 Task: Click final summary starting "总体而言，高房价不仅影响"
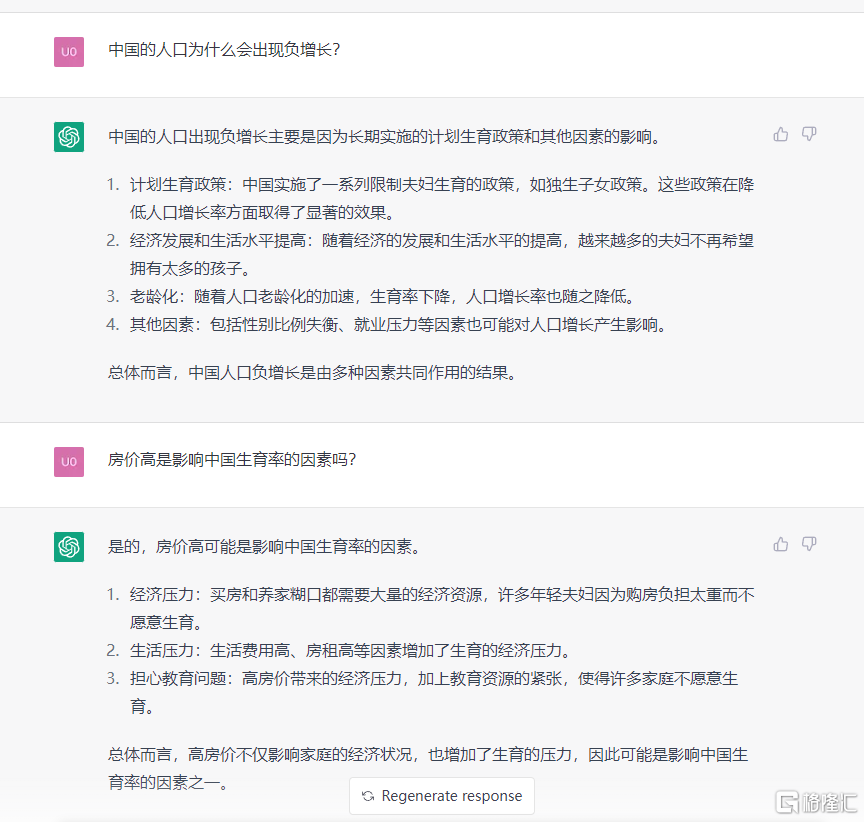click(x=428, y=768)
